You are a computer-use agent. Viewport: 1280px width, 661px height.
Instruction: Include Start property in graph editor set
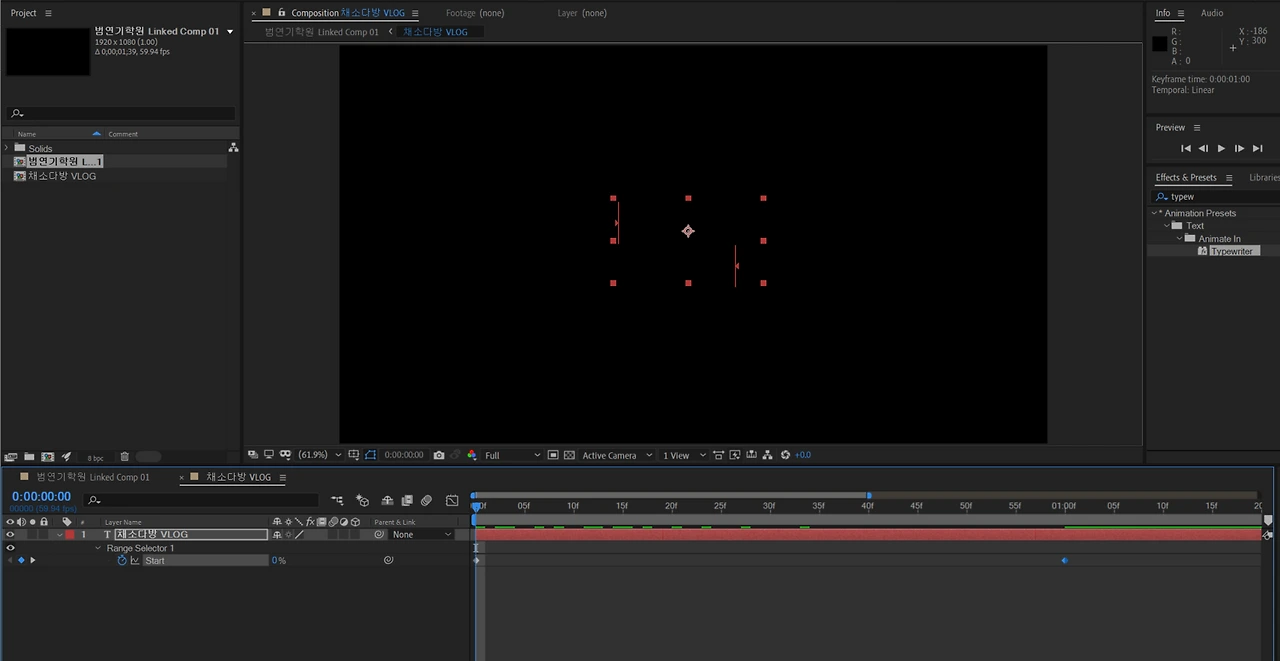[x=135, y=560]
